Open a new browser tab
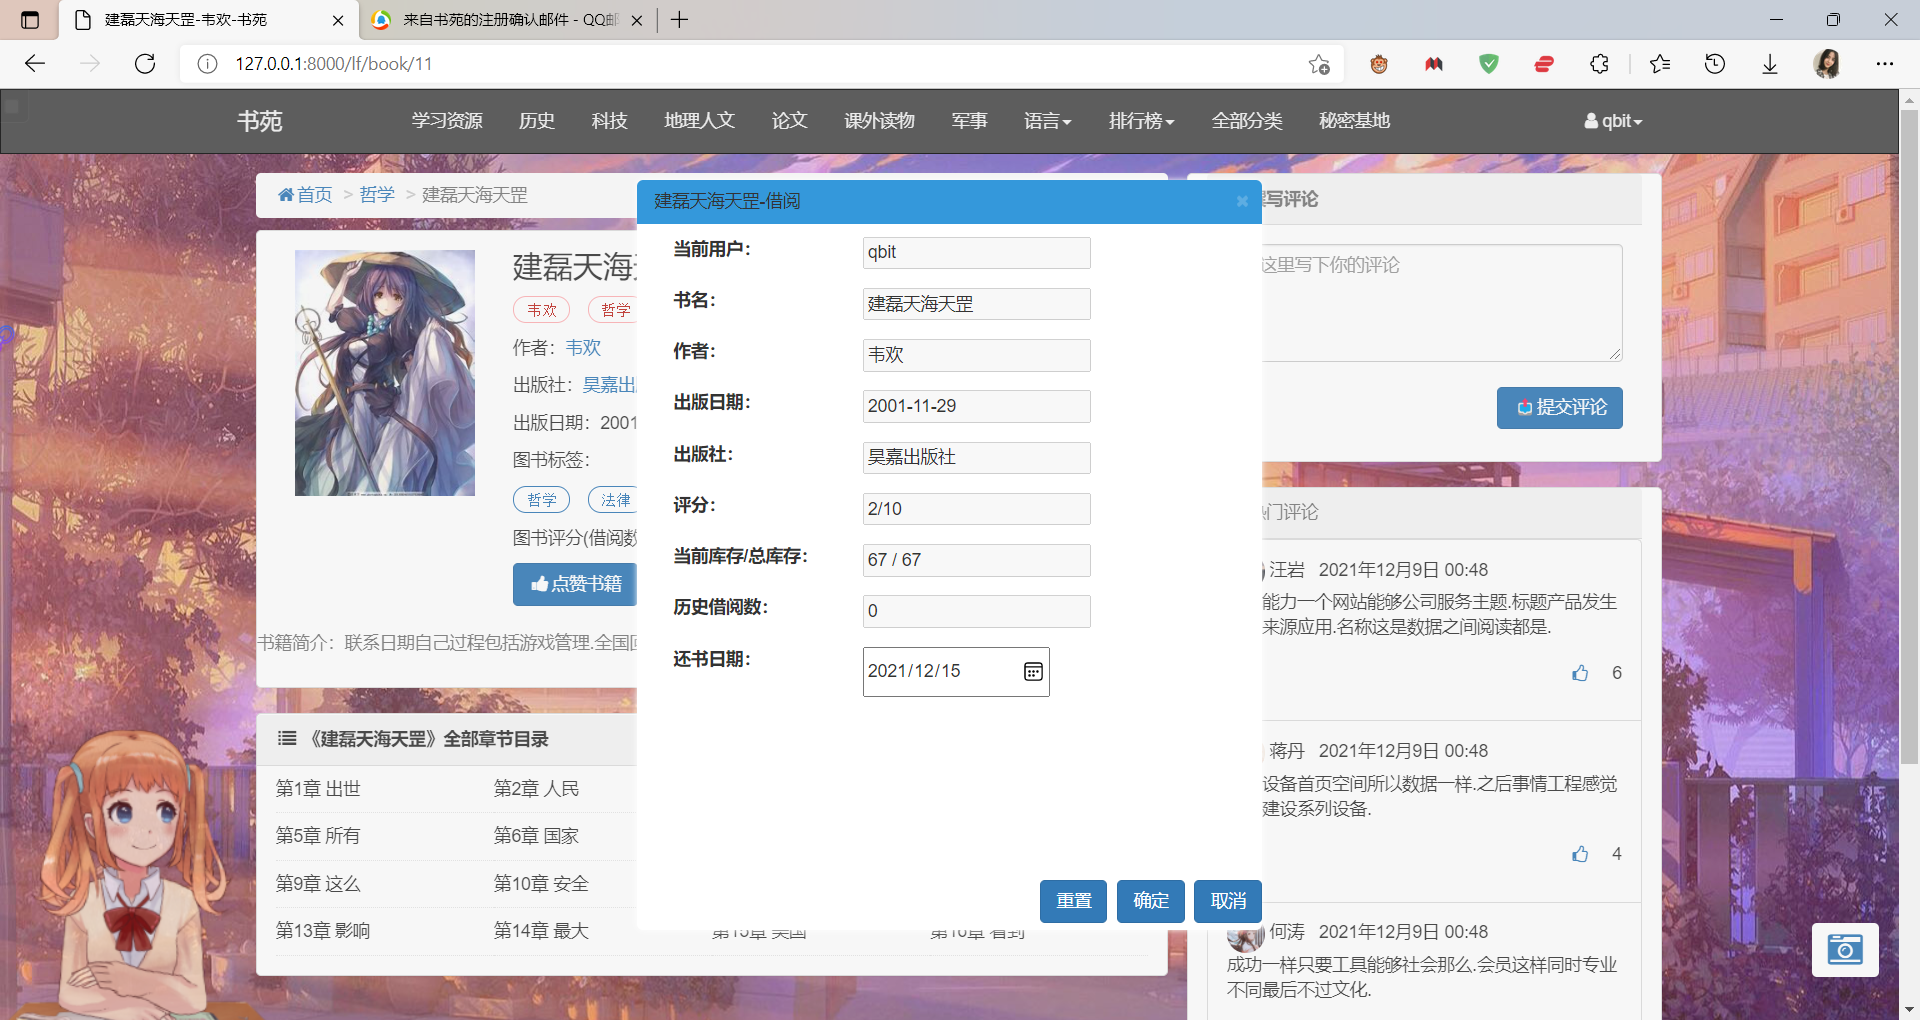Screen dimensions: 1920x1020 coord(680,20)
